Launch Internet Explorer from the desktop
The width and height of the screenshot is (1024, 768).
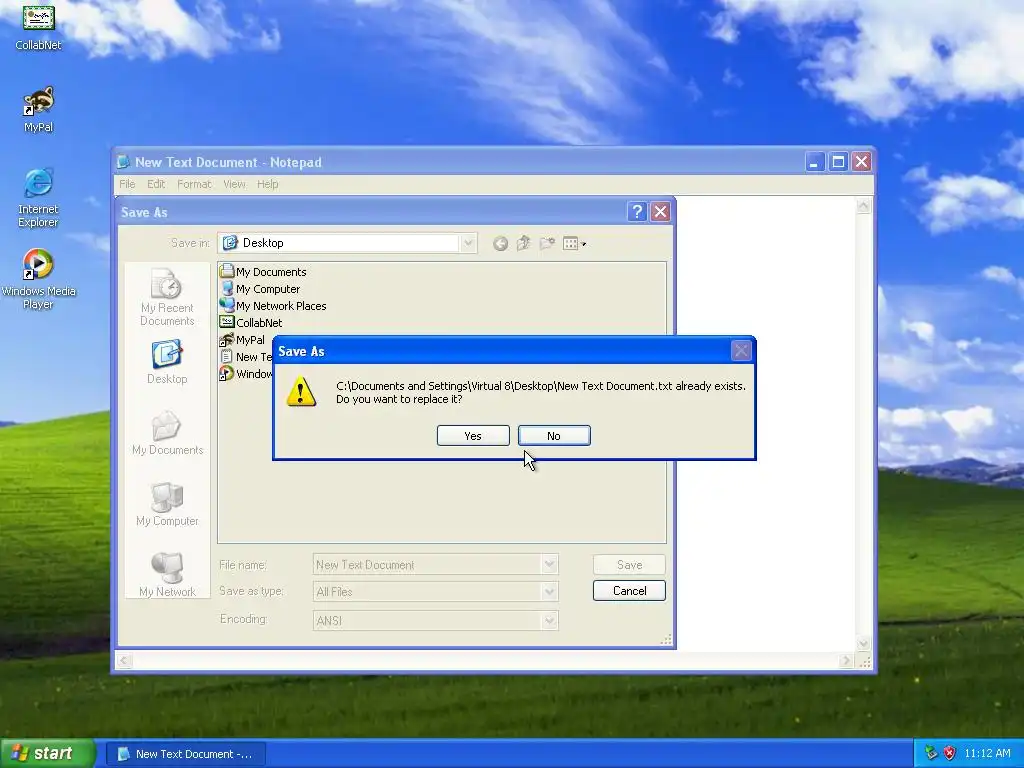38,199
